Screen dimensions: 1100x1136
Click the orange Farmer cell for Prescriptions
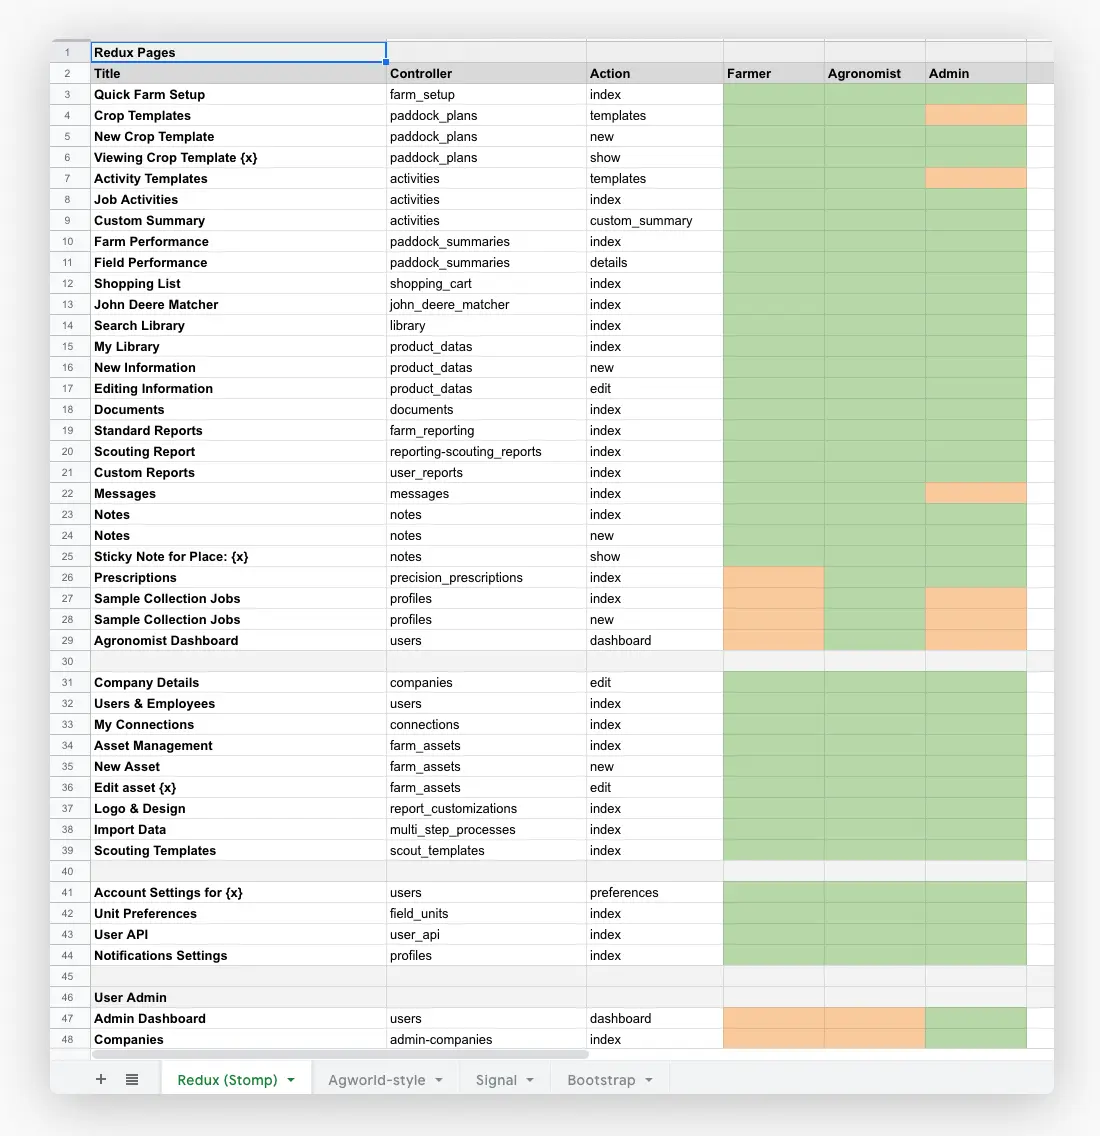pos(773,577)
